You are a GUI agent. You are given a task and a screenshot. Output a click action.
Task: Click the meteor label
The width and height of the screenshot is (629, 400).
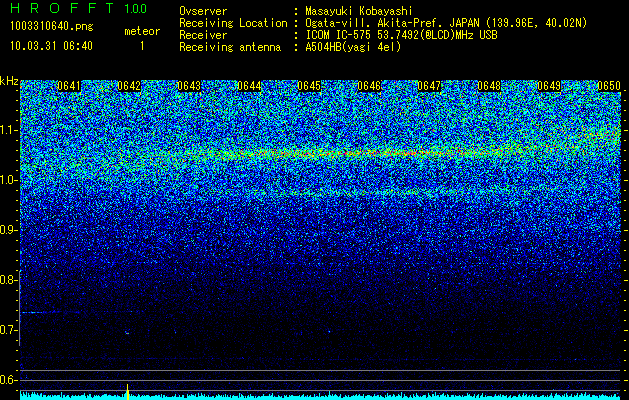click(142, 31)
